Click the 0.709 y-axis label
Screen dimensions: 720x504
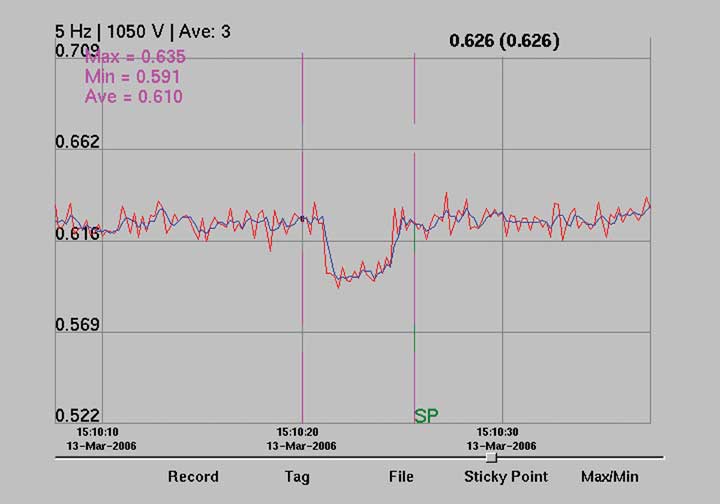tap(77, 50)
